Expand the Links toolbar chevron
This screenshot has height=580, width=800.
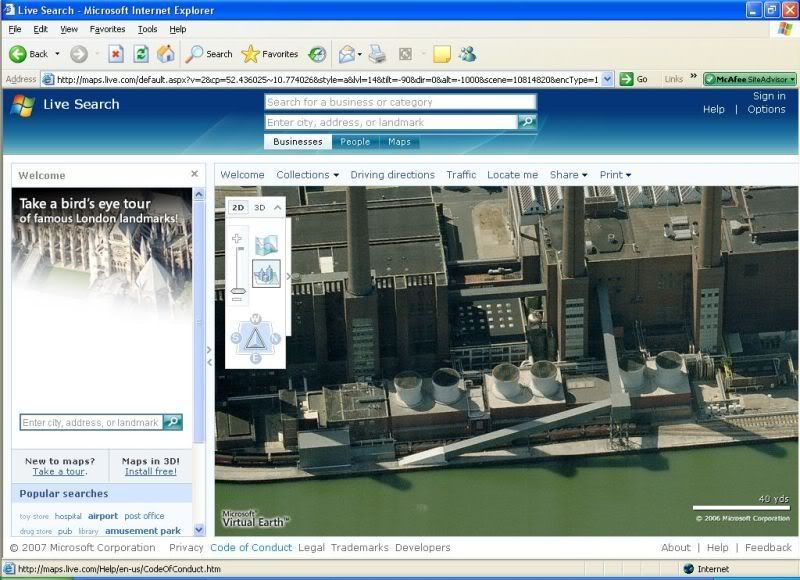(x=693, y=77)
